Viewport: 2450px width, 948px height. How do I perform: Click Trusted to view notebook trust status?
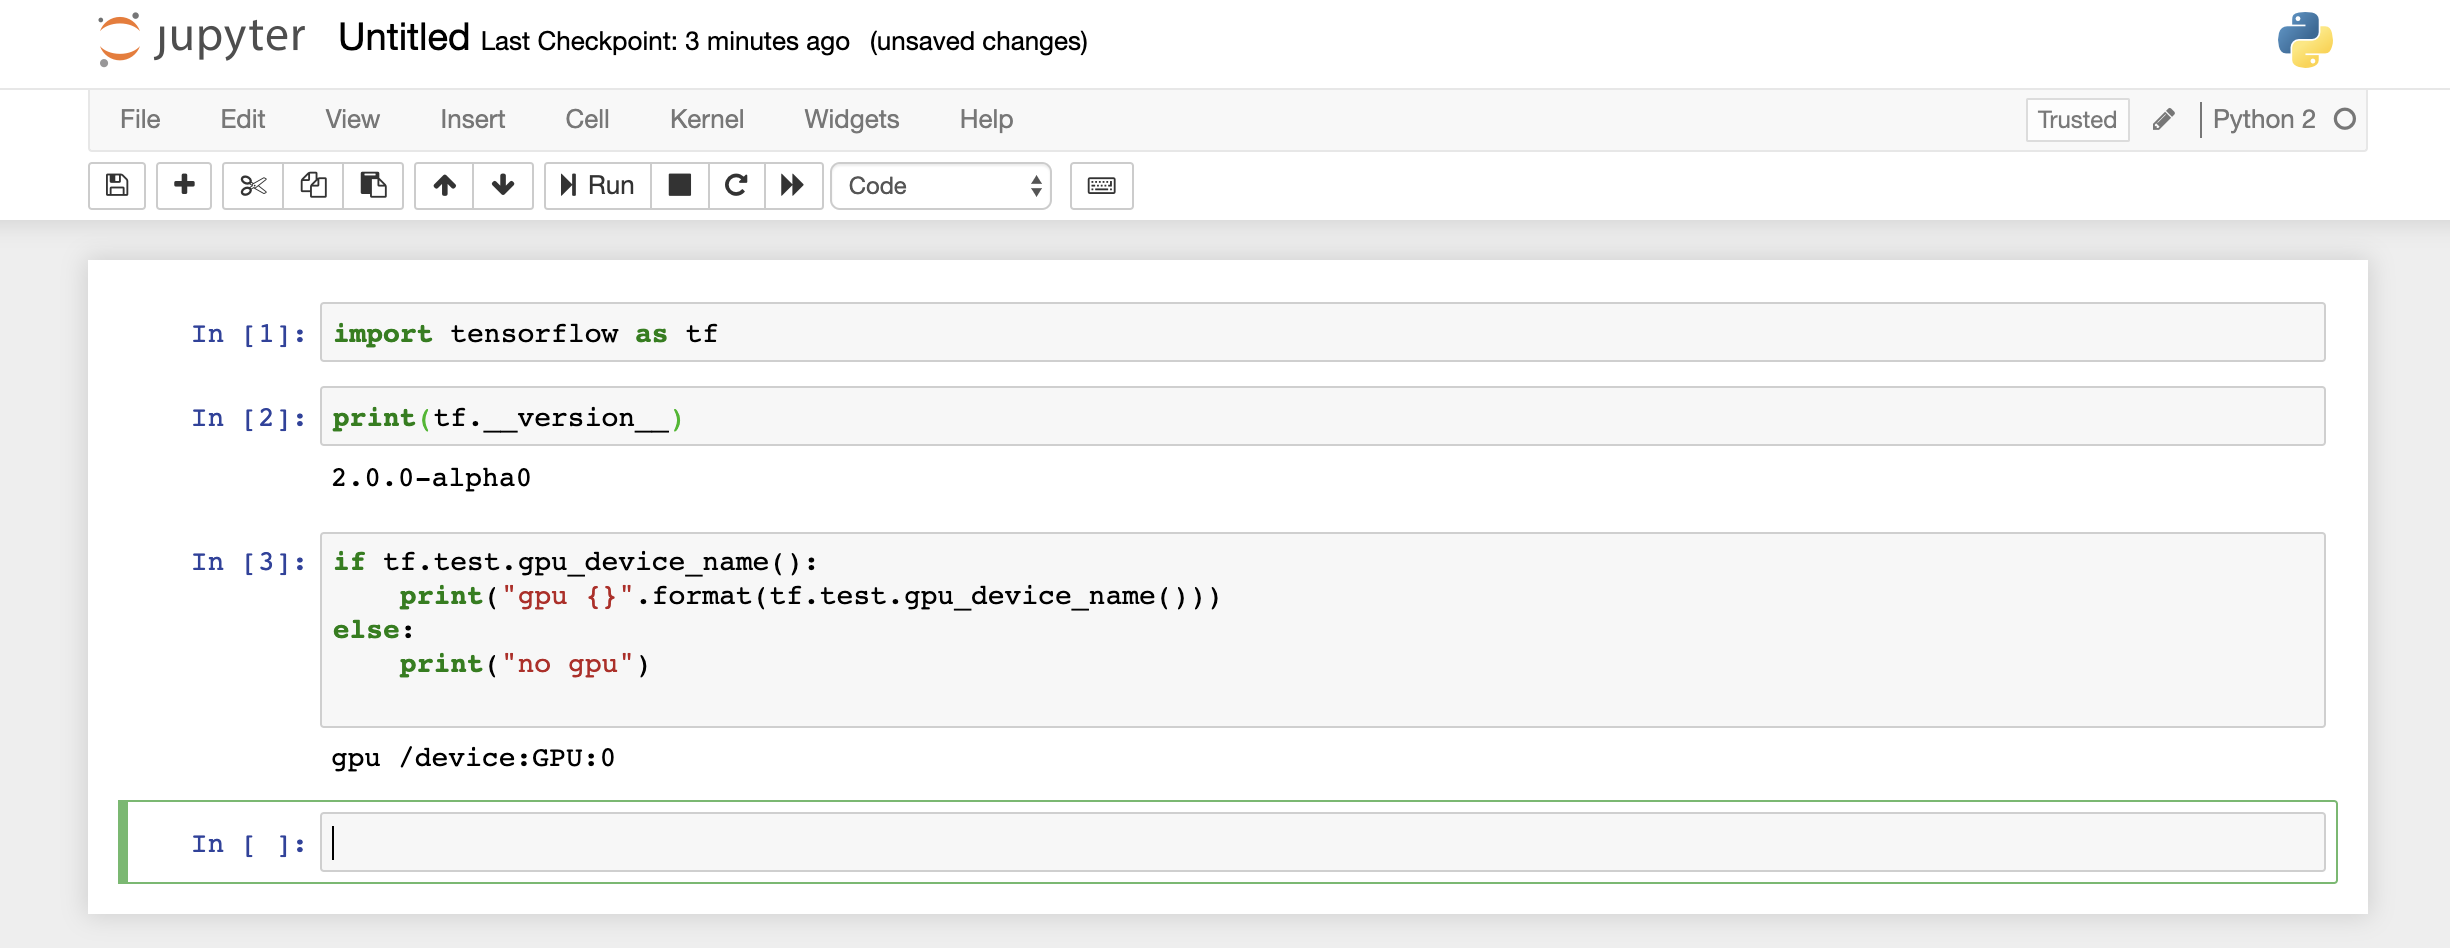click(x=2077, y=119)
